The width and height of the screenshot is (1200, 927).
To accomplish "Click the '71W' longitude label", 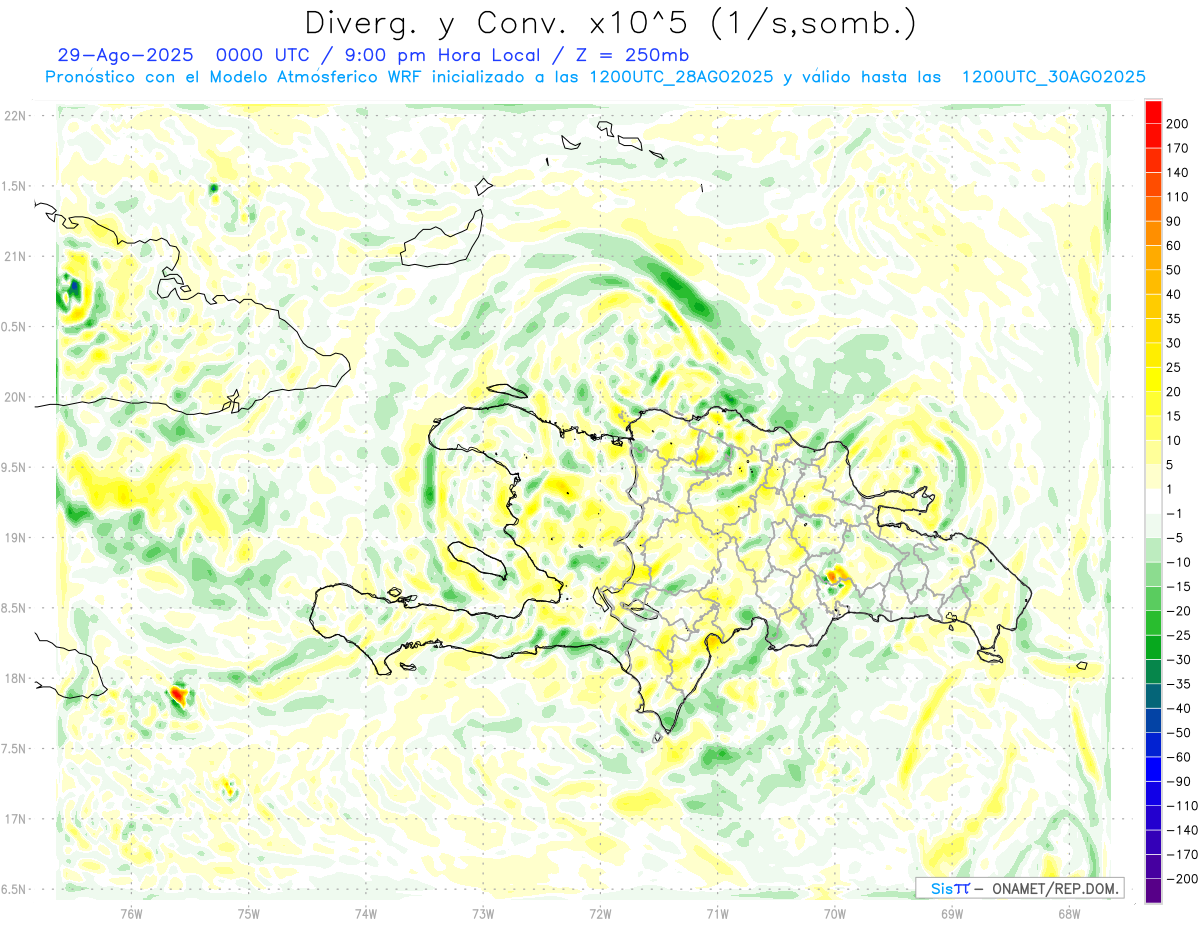I will (x=717, y=914).
